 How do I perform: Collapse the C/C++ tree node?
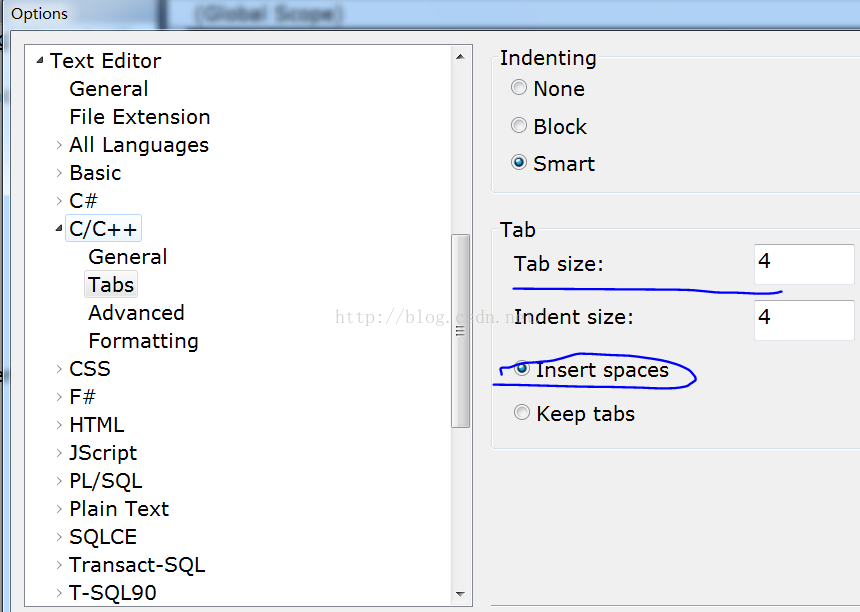(59, 229)
